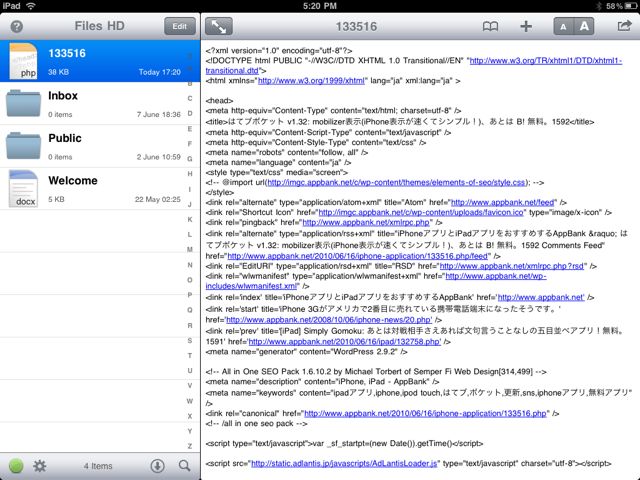Tap the Welcome docx document icon
The image size is (640, 480).
coord(23,189)
